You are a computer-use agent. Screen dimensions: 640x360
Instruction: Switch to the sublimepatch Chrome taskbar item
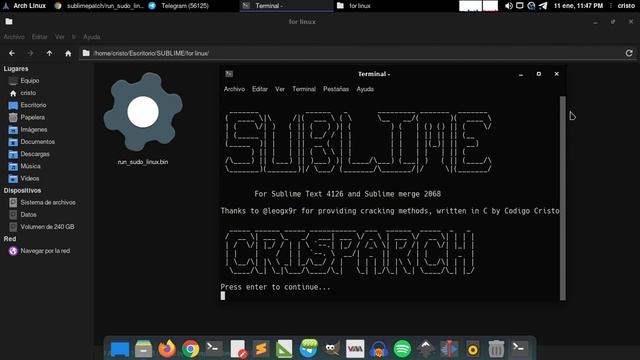(99, 6)
